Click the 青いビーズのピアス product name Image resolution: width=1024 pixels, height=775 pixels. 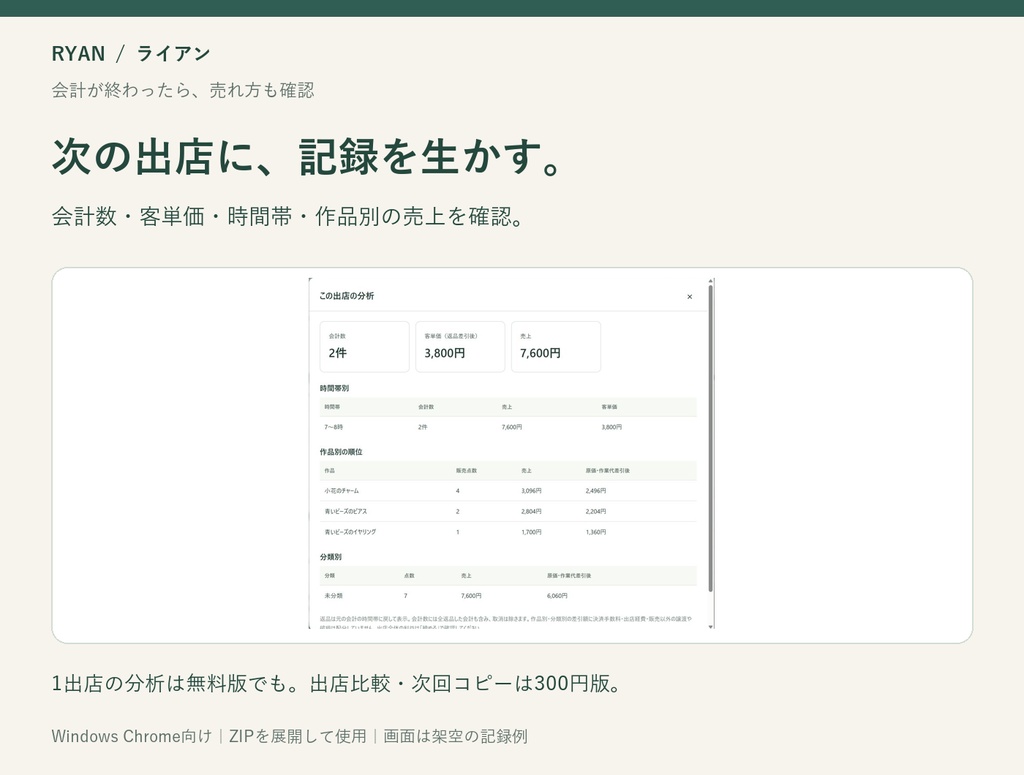[345, 512]
